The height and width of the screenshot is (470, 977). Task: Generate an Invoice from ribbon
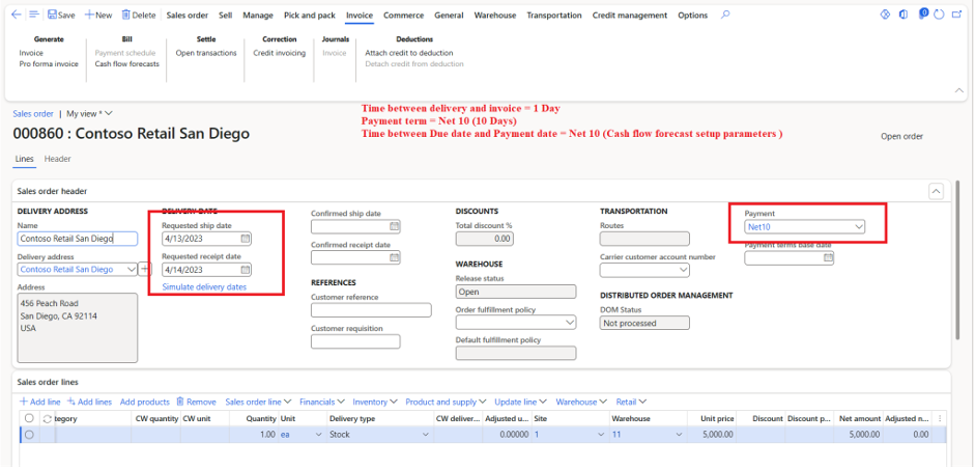pyautogui.click(x=31, y=53)
